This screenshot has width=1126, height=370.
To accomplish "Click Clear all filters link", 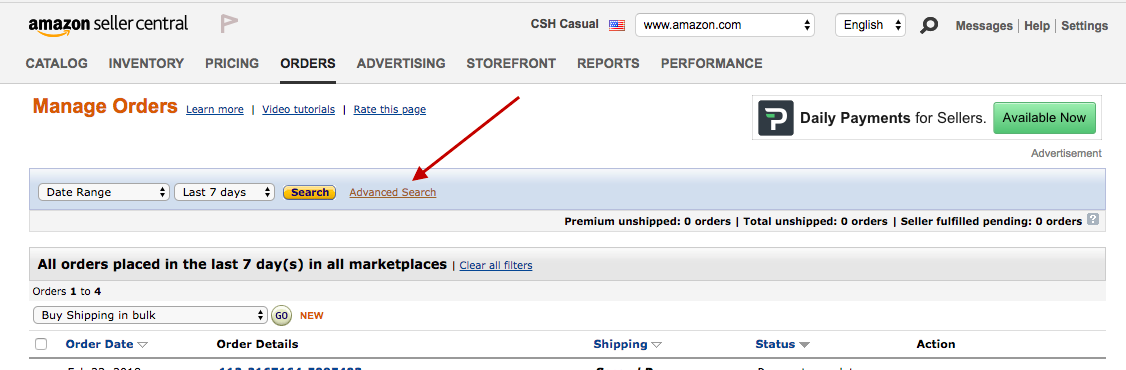I will pyautogui.click(x=496, y=266).
